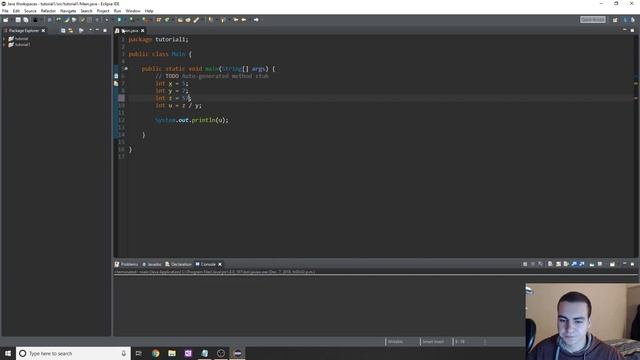
Task: Expand the tutorial1 project node
Action: point(4,44)
